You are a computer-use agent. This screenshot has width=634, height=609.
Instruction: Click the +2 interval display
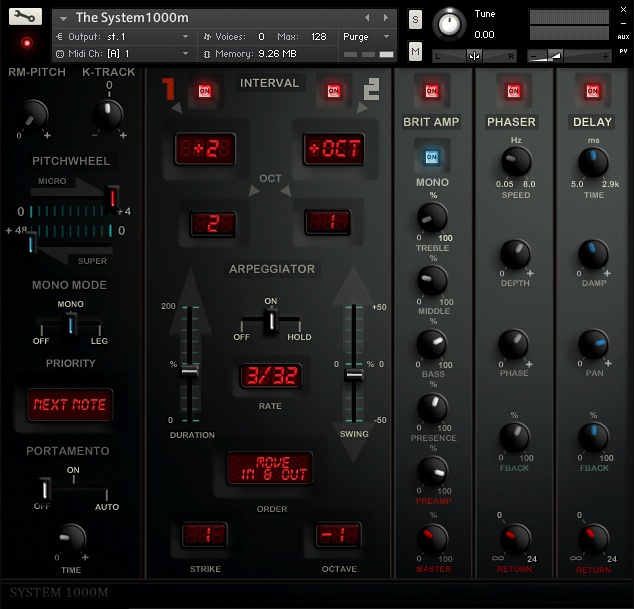tap(205, 149)
